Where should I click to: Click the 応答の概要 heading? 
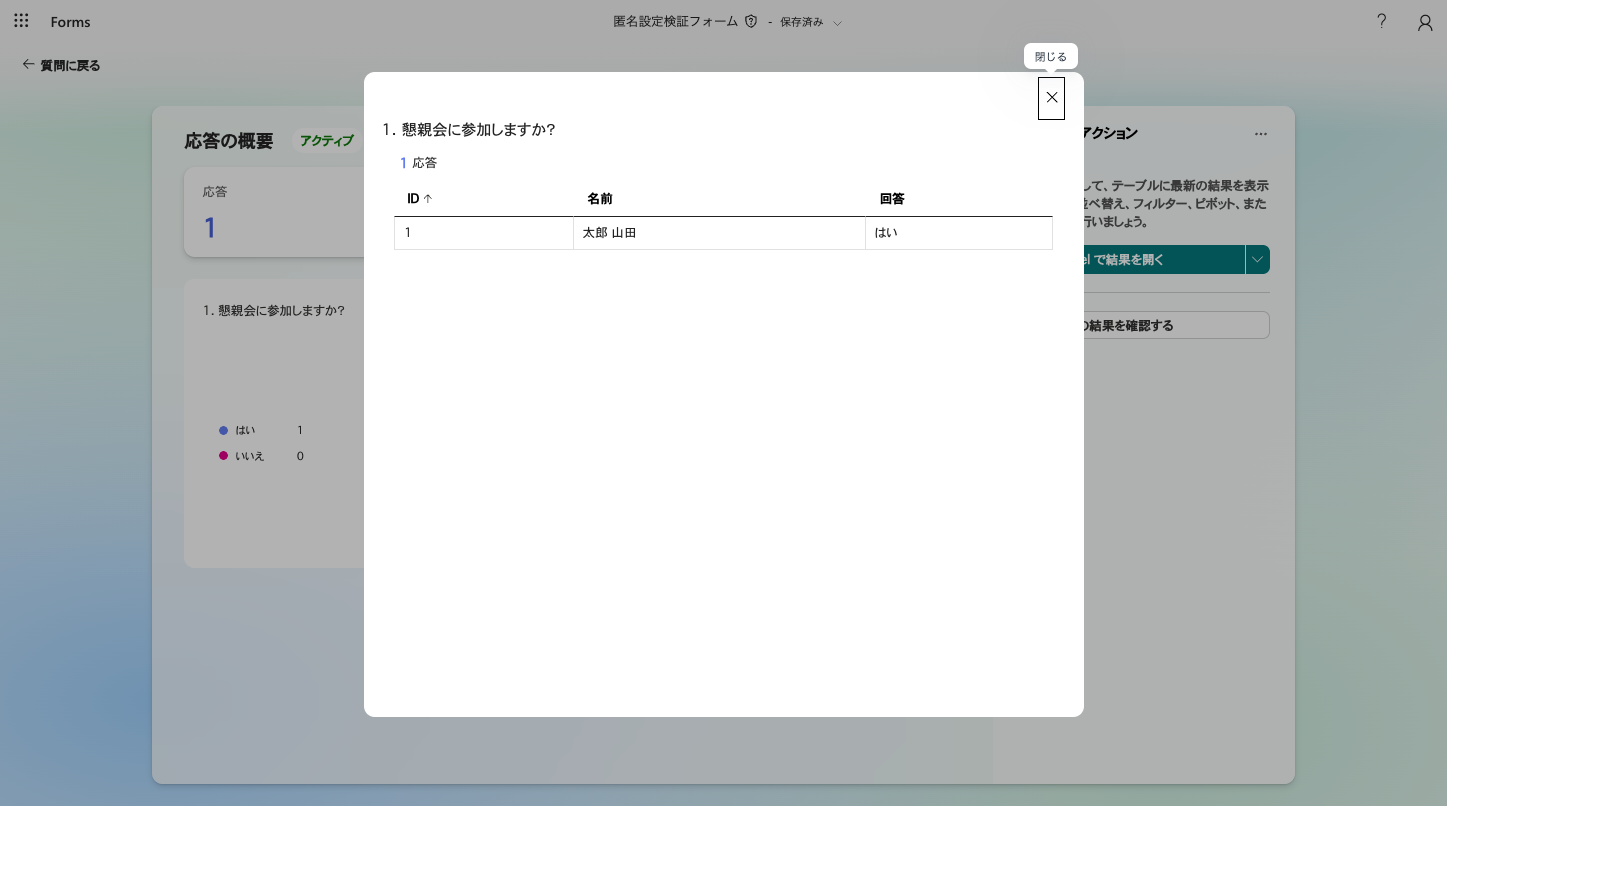coord(228,141)
